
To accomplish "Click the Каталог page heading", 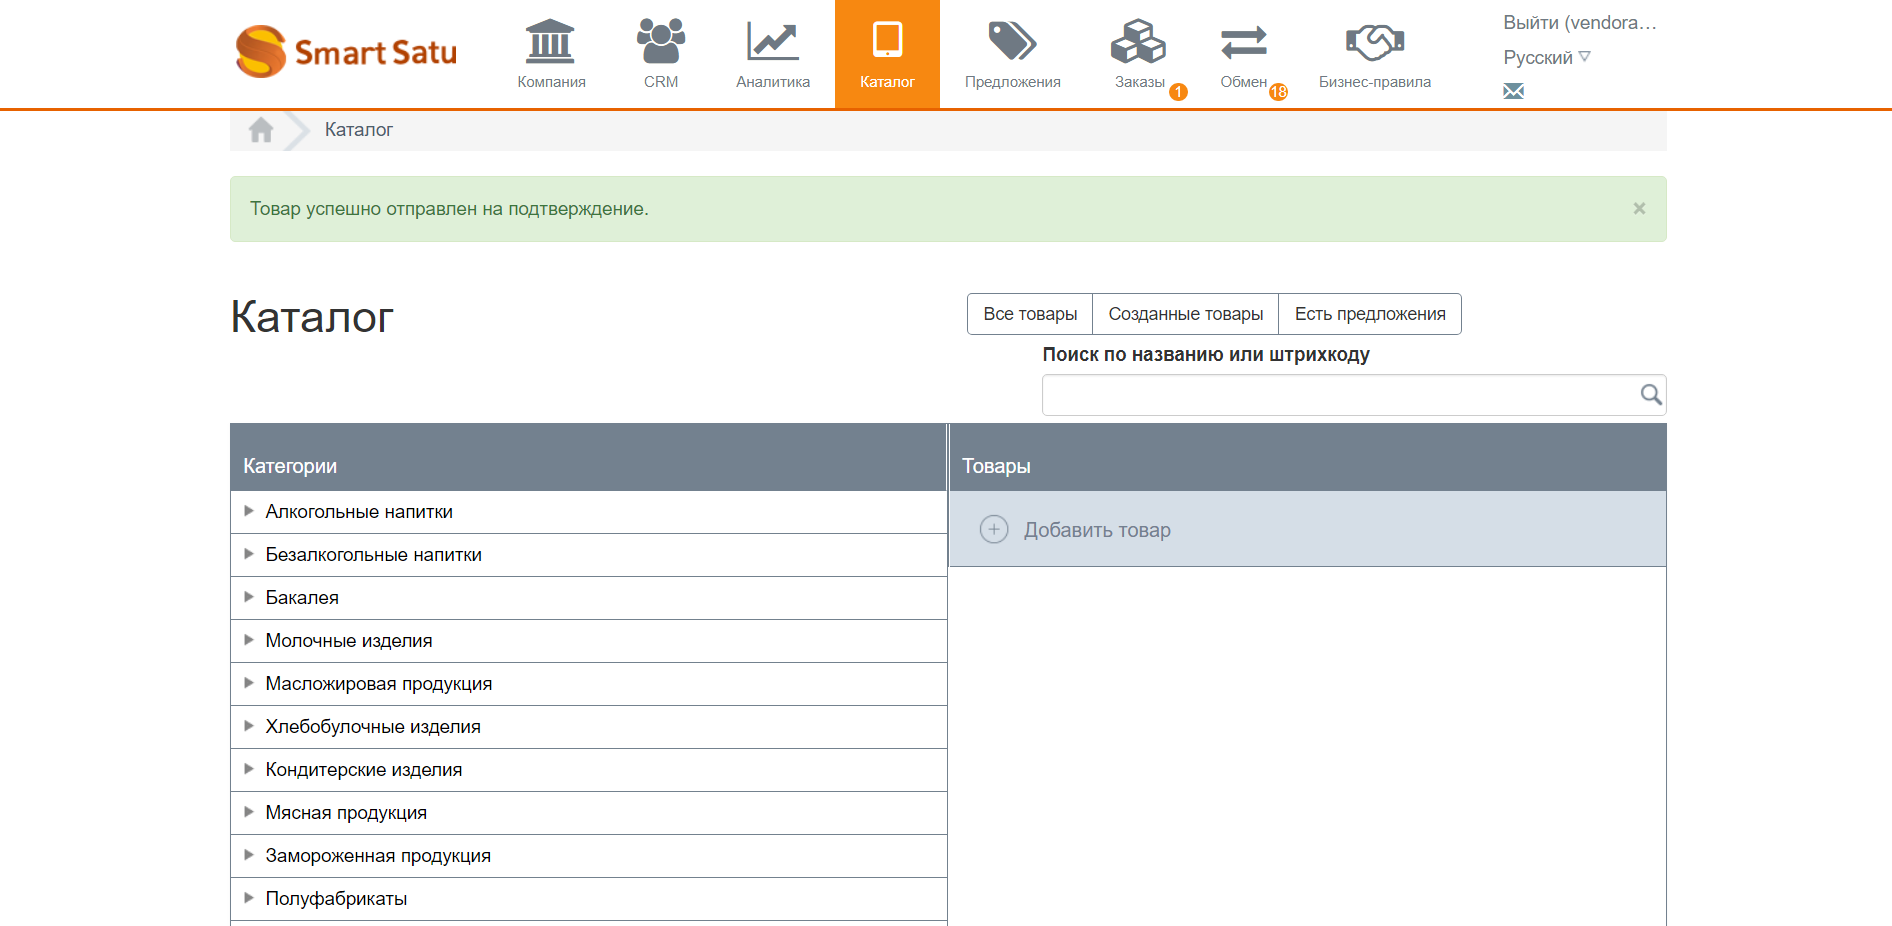I will 312,317.
